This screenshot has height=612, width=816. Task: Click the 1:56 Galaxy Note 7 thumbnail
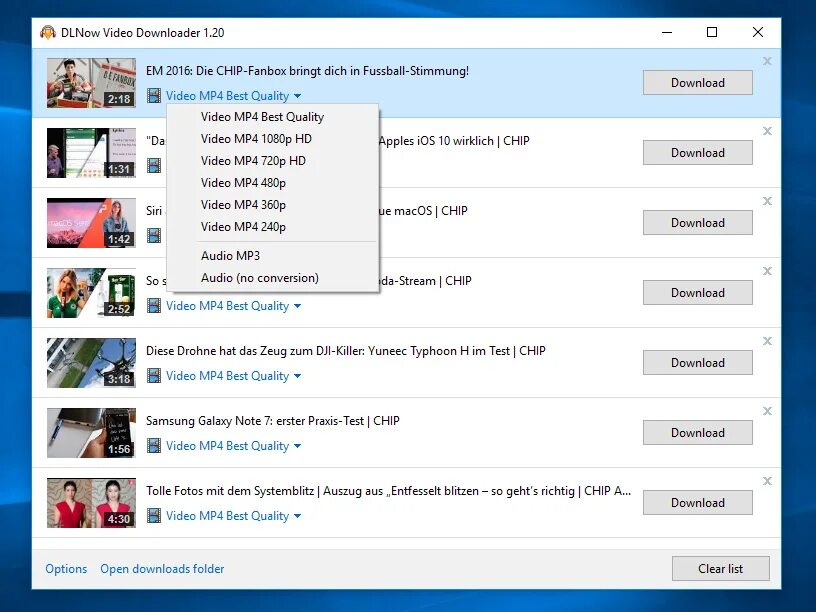tap(91, 433)
